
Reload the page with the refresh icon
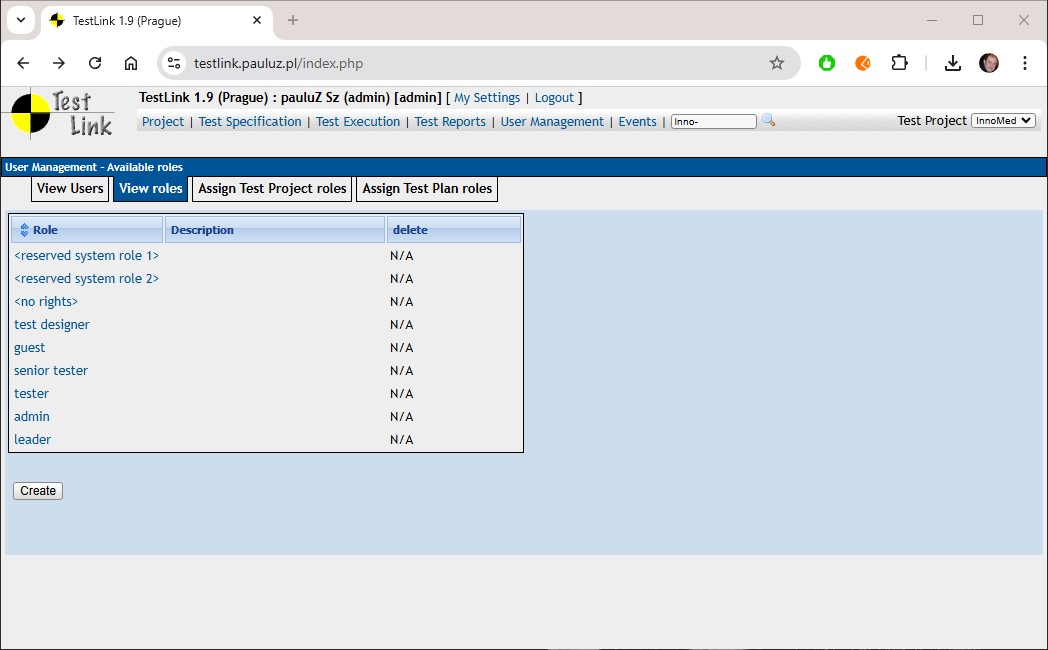click(x=95, y=63)
